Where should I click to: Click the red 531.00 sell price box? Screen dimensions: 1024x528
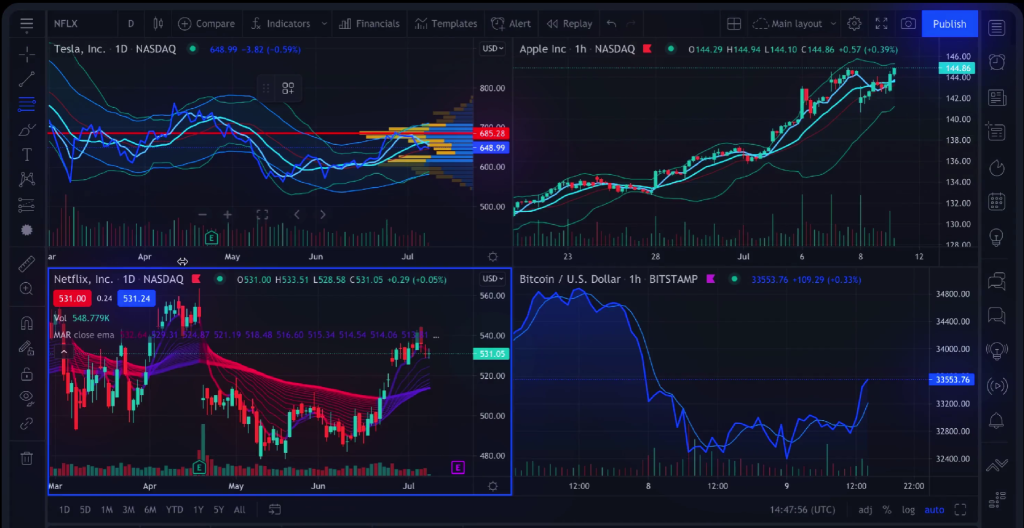click(x=72, y=299)
